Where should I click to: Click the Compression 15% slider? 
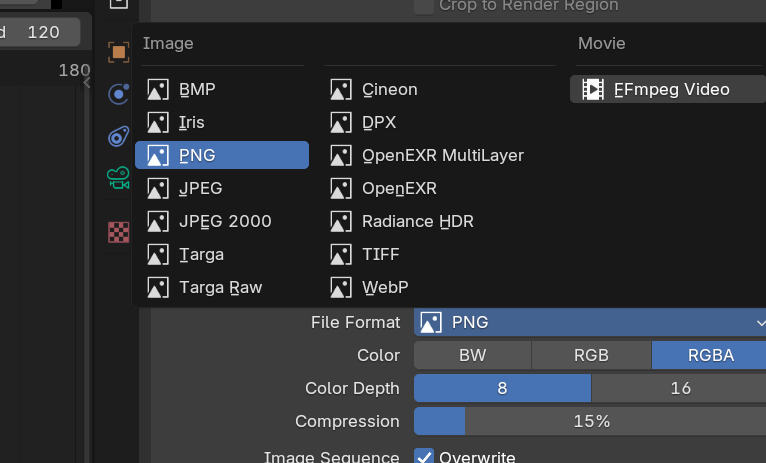(590, 421)
